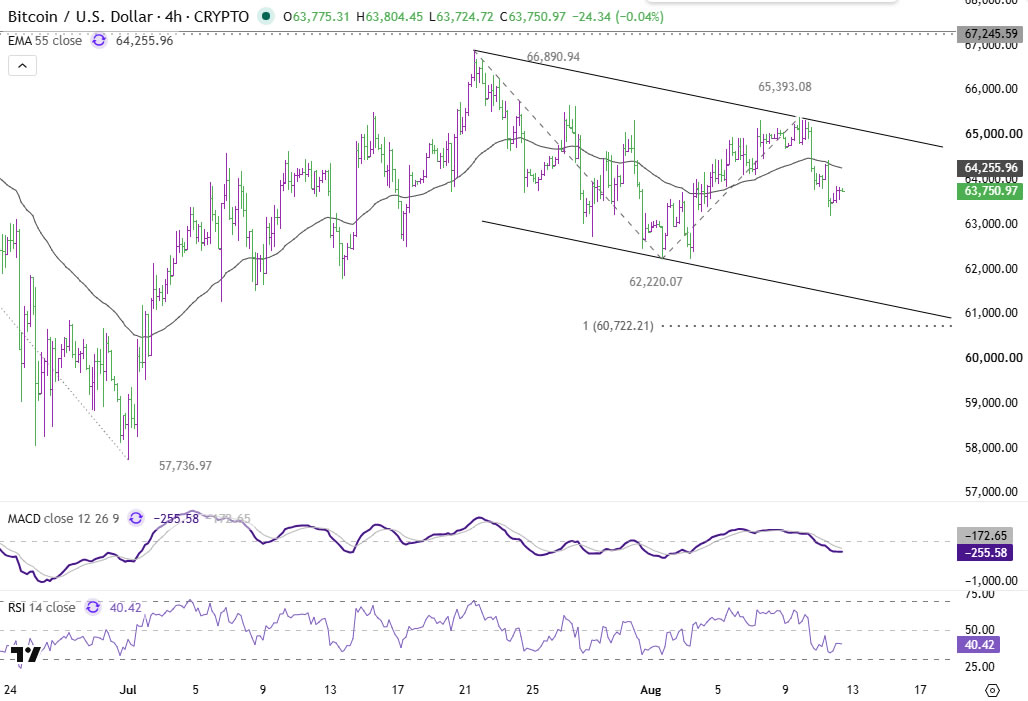Open chart settings gear icon
This screenshot has height=701, width=1028.
(x=993, y=690)
